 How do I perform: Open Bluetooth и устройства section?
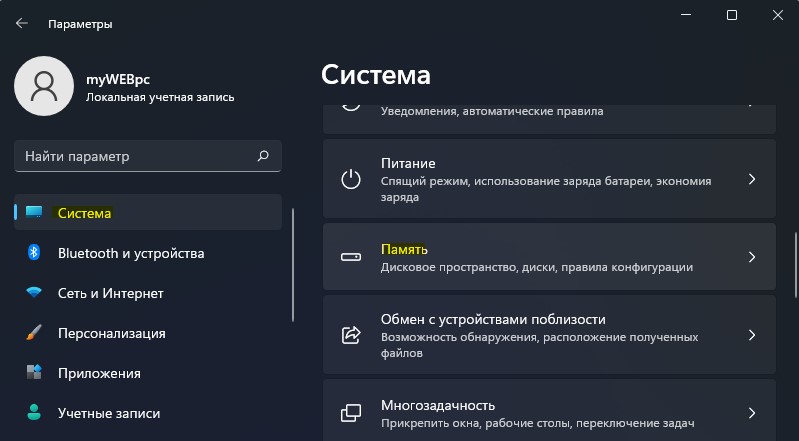[x=148, y=253]
